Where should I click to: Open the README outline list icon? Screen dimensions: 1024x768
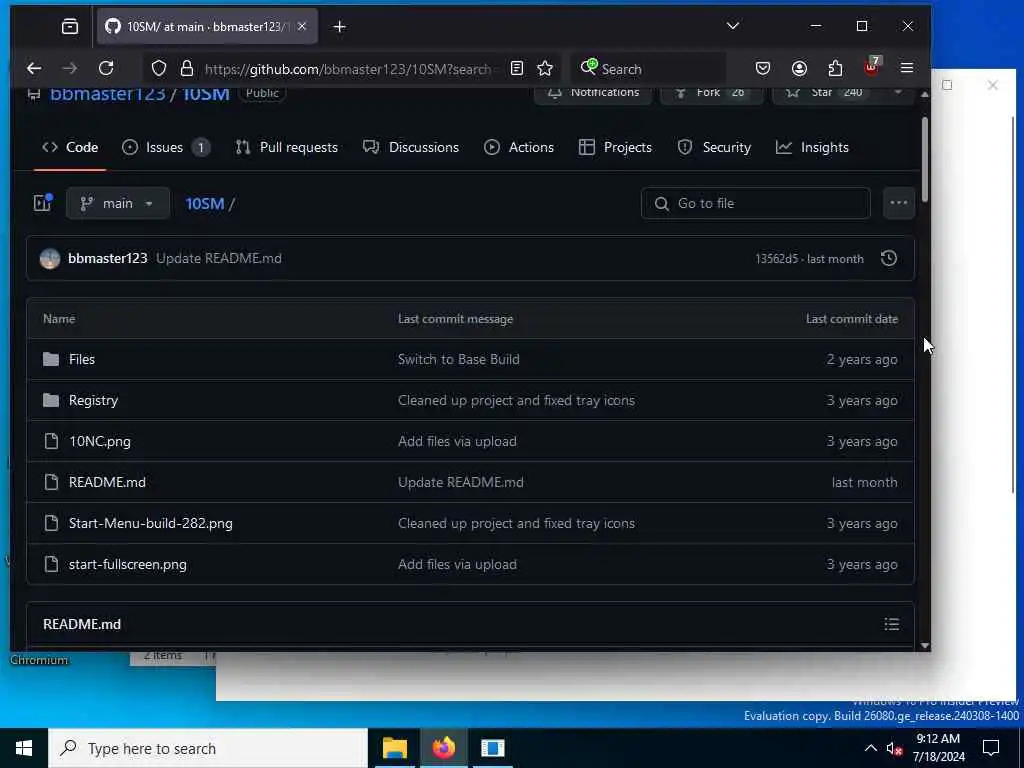[x=891, y=624]
